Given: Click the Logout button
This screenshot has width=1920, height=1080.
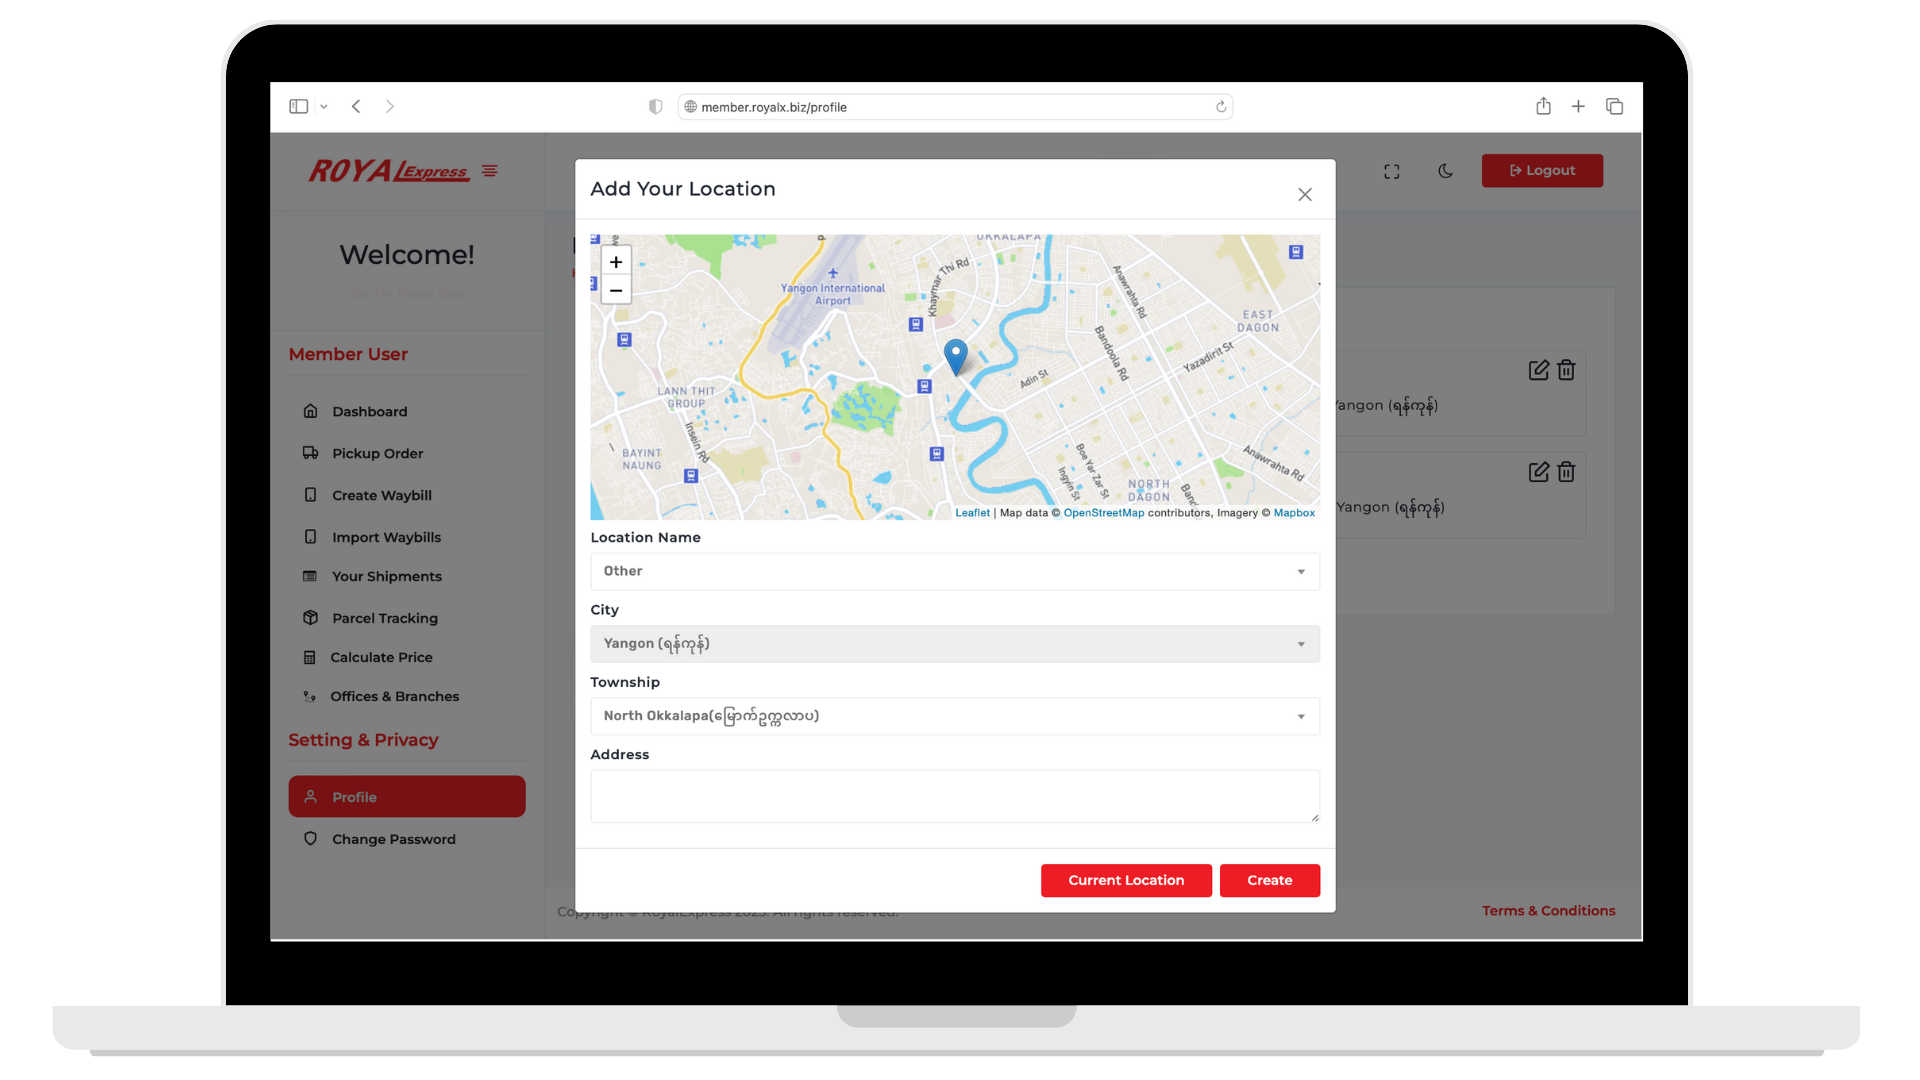Looking at the screenshot, I should (1542, 171).
